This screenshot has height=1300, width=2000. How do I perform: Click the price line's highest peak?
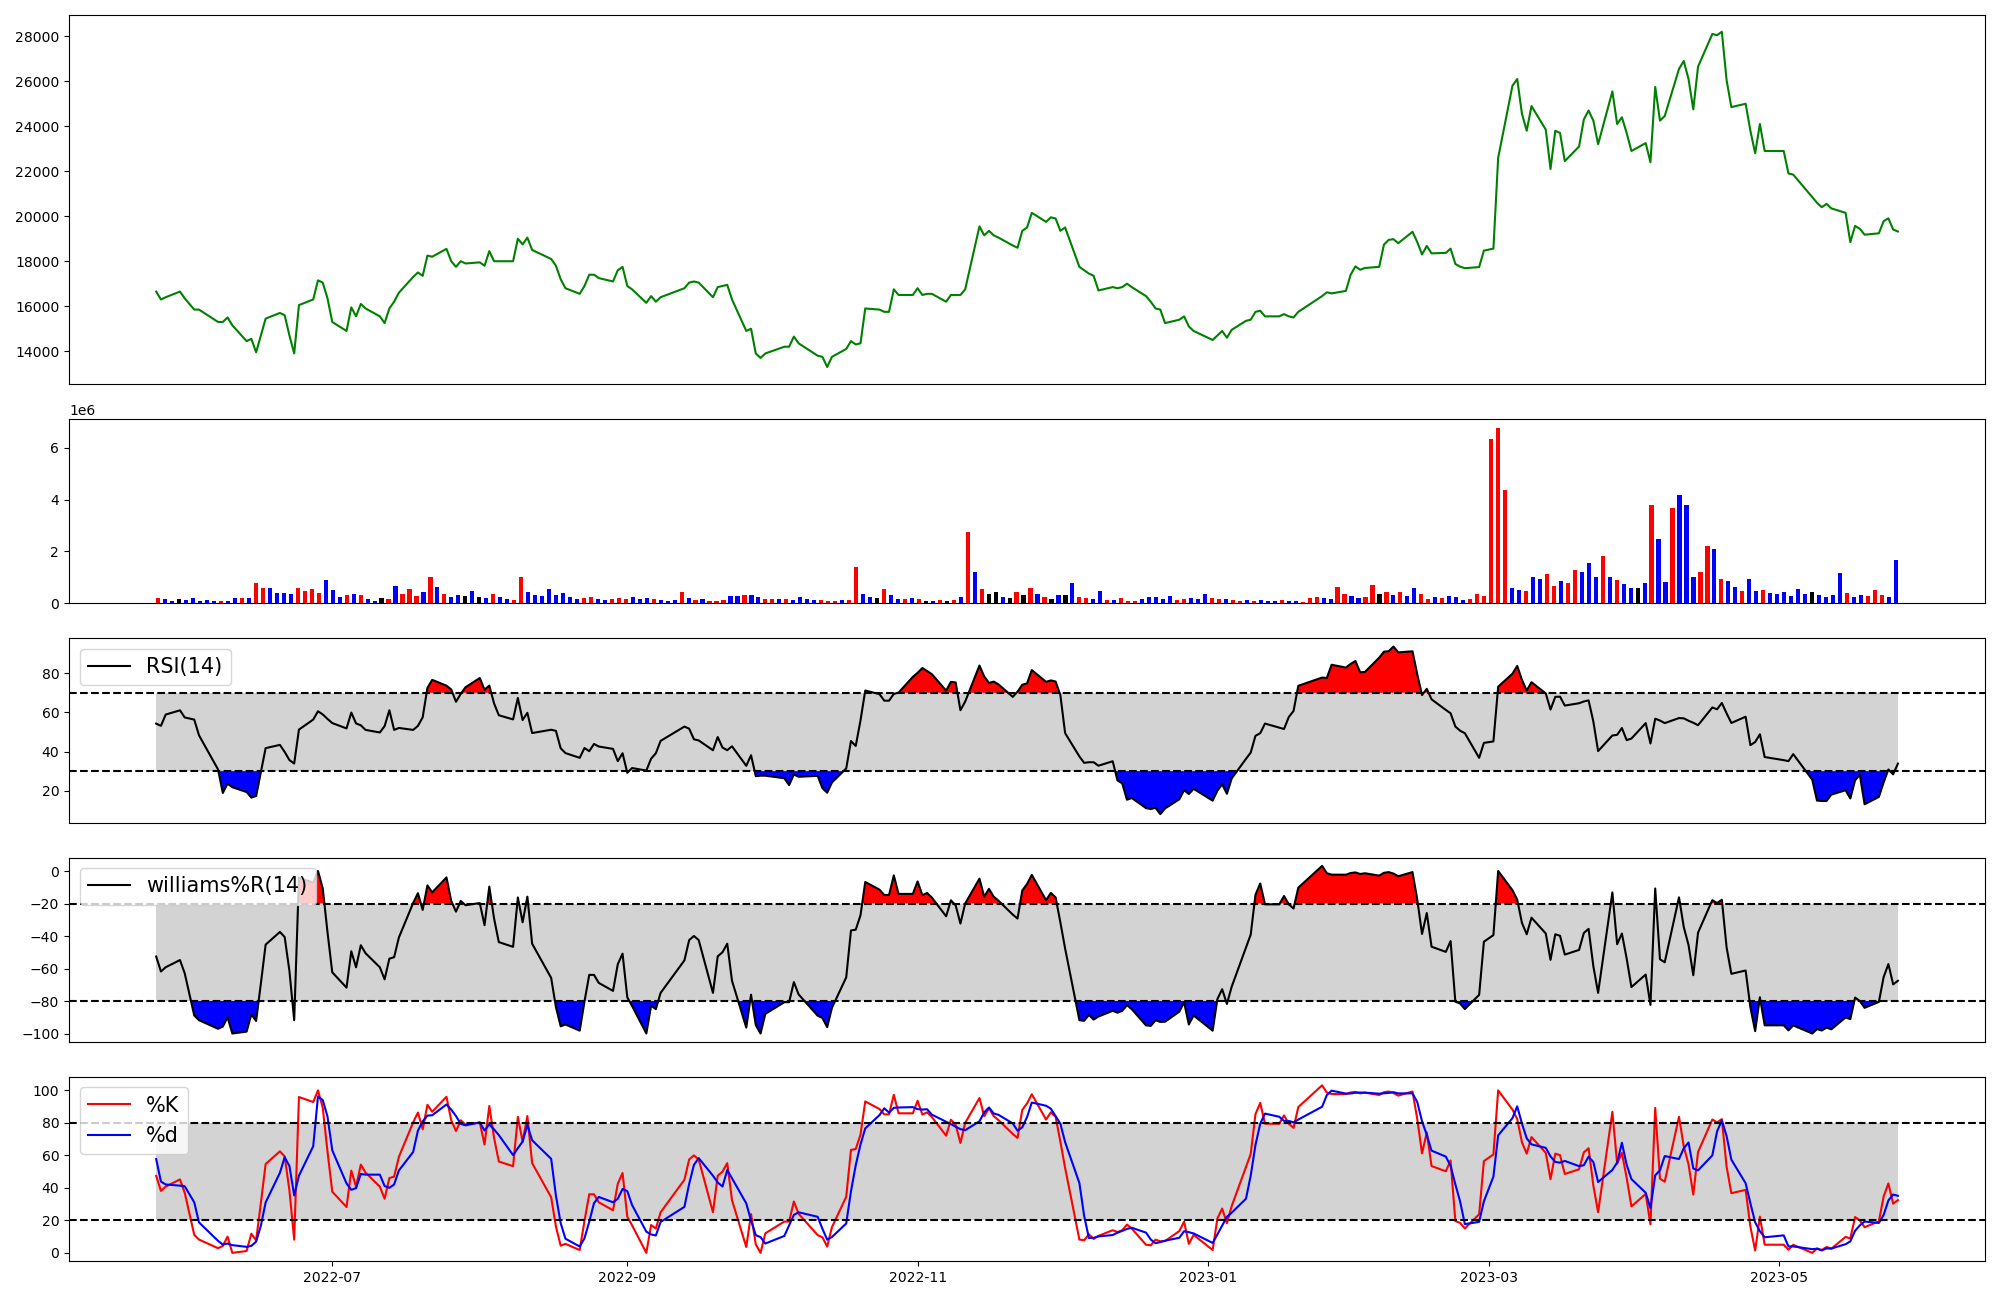pyautogui.click(x=1721, y=32)
